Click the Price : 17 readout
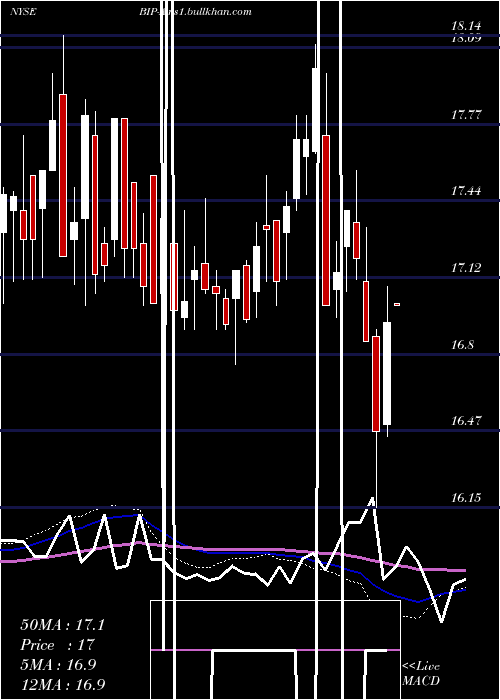The image size is (500, 700). tap(57, 645)
